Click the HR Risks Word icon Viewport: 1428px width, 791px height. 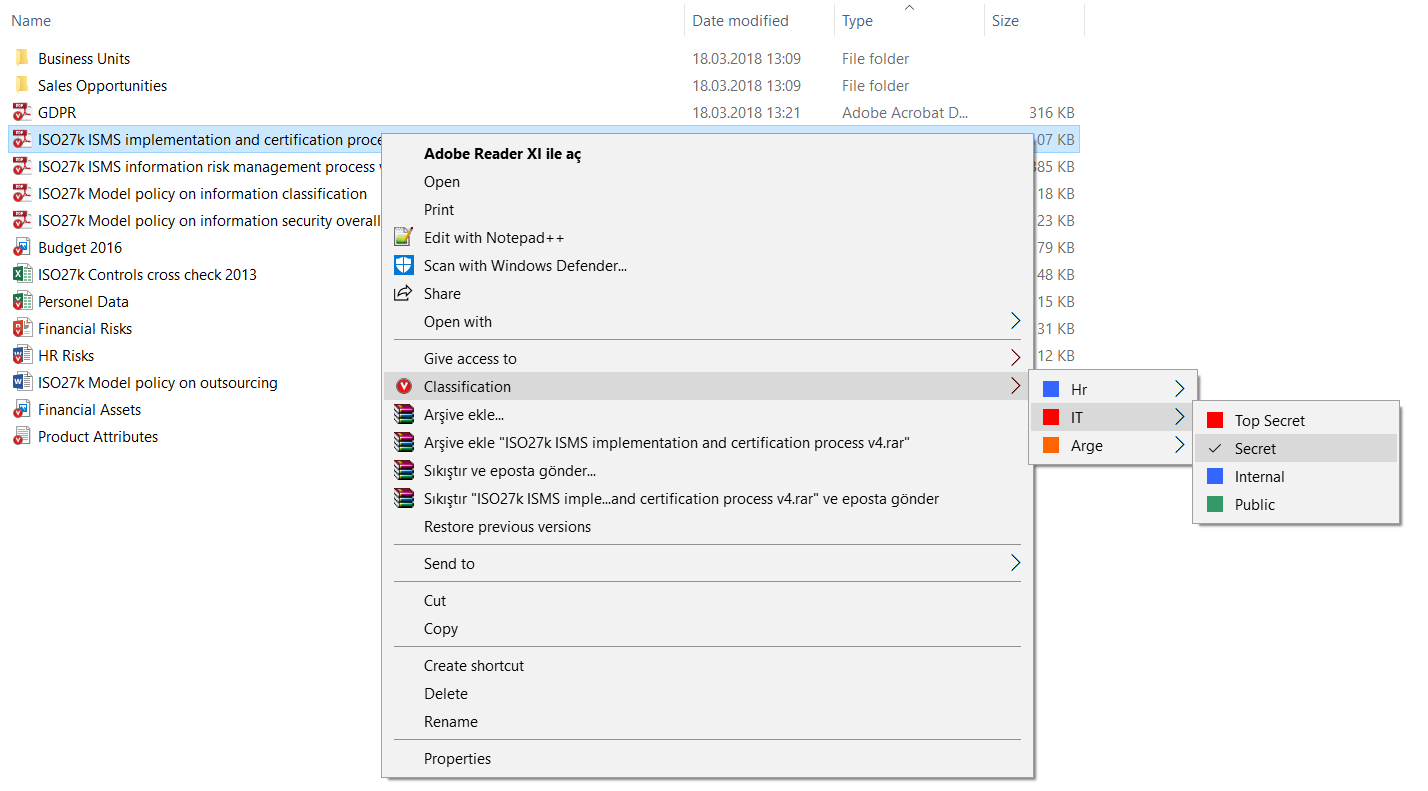point(22,355)
